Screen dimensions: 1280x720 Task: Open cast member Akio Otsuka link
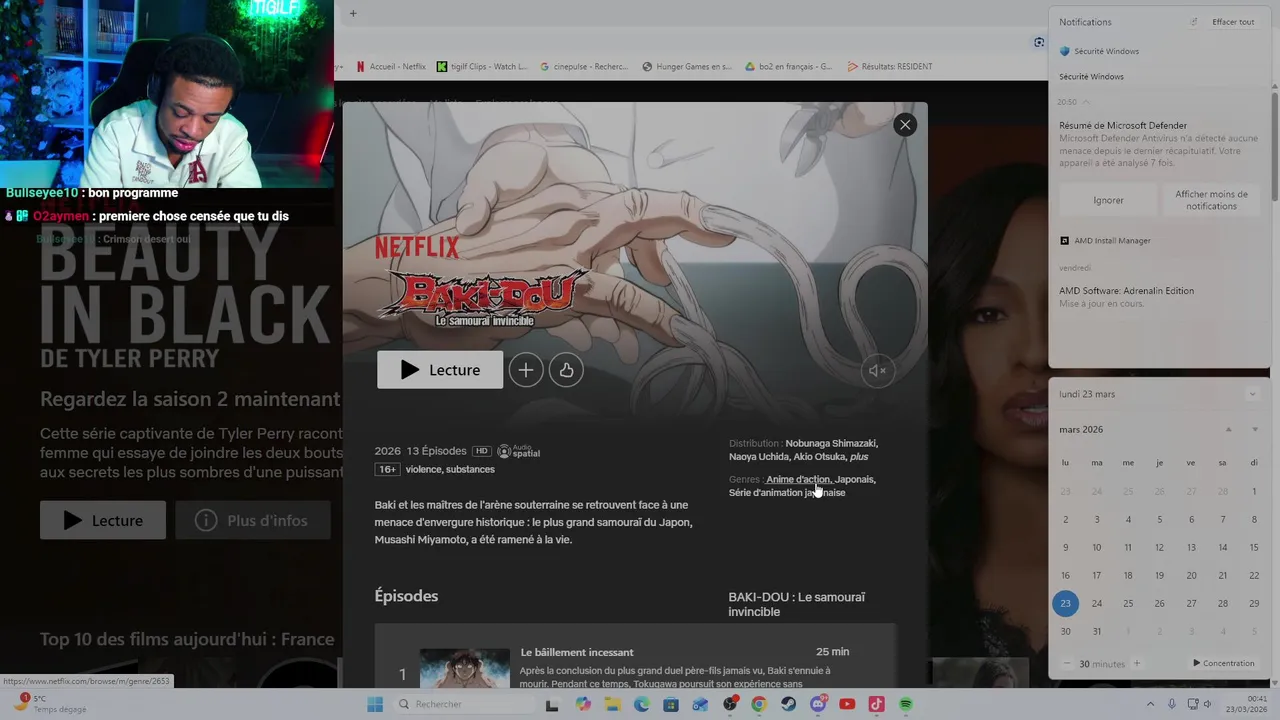click(x=820, y=456)
